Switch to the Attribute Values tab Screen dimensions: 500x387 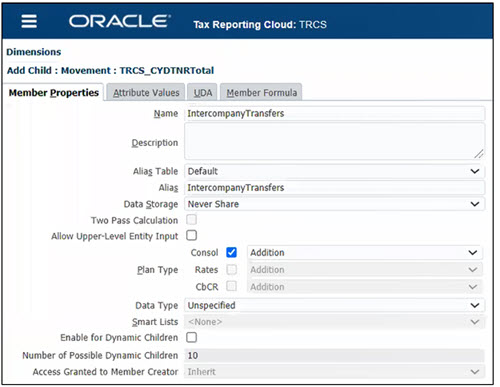tap(146, 93)
